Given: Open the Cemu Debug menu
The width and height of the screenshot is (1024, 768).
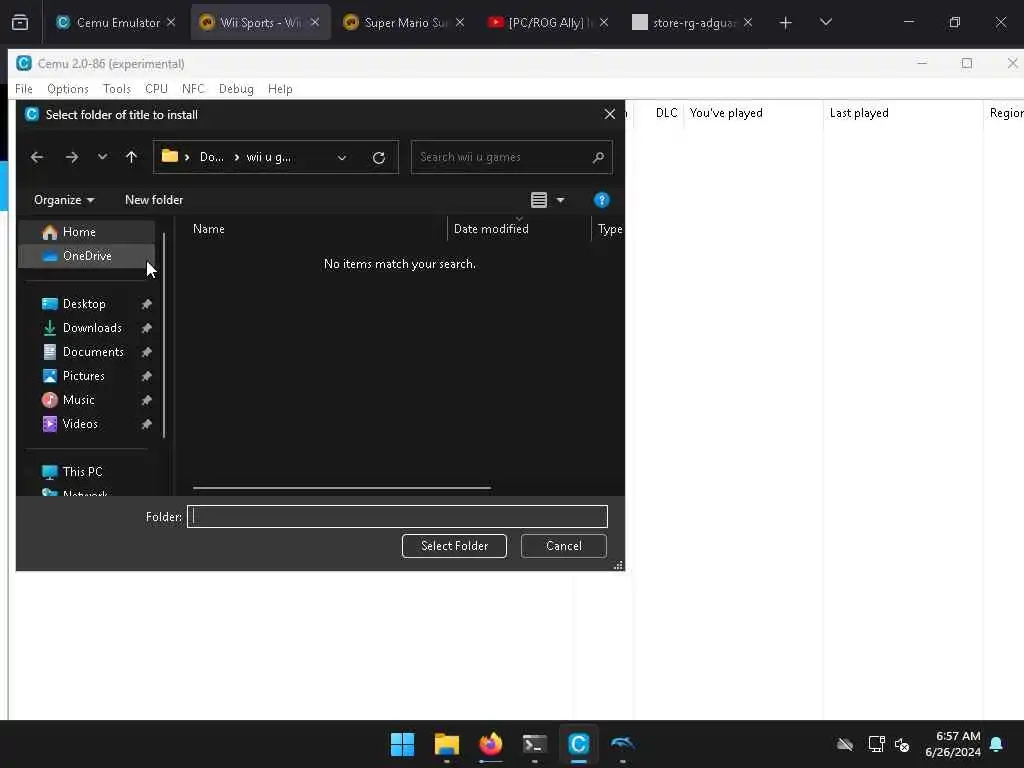Looking at the screenshot, I should pyautogui.click(x=236, y=89).
